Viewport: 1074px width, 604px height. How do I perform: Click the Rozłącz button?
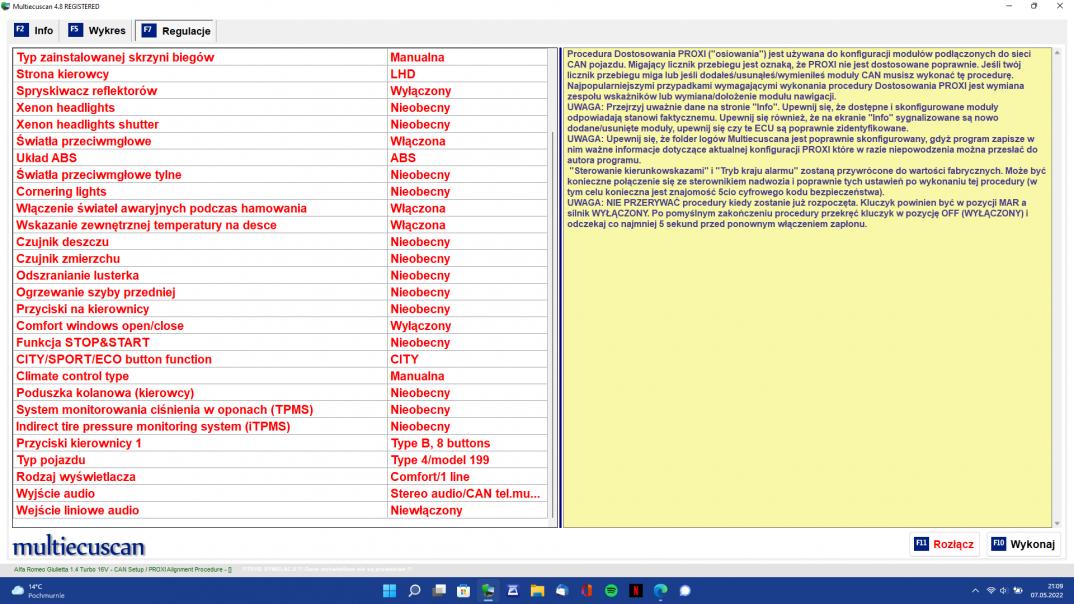tap(944, 544)
